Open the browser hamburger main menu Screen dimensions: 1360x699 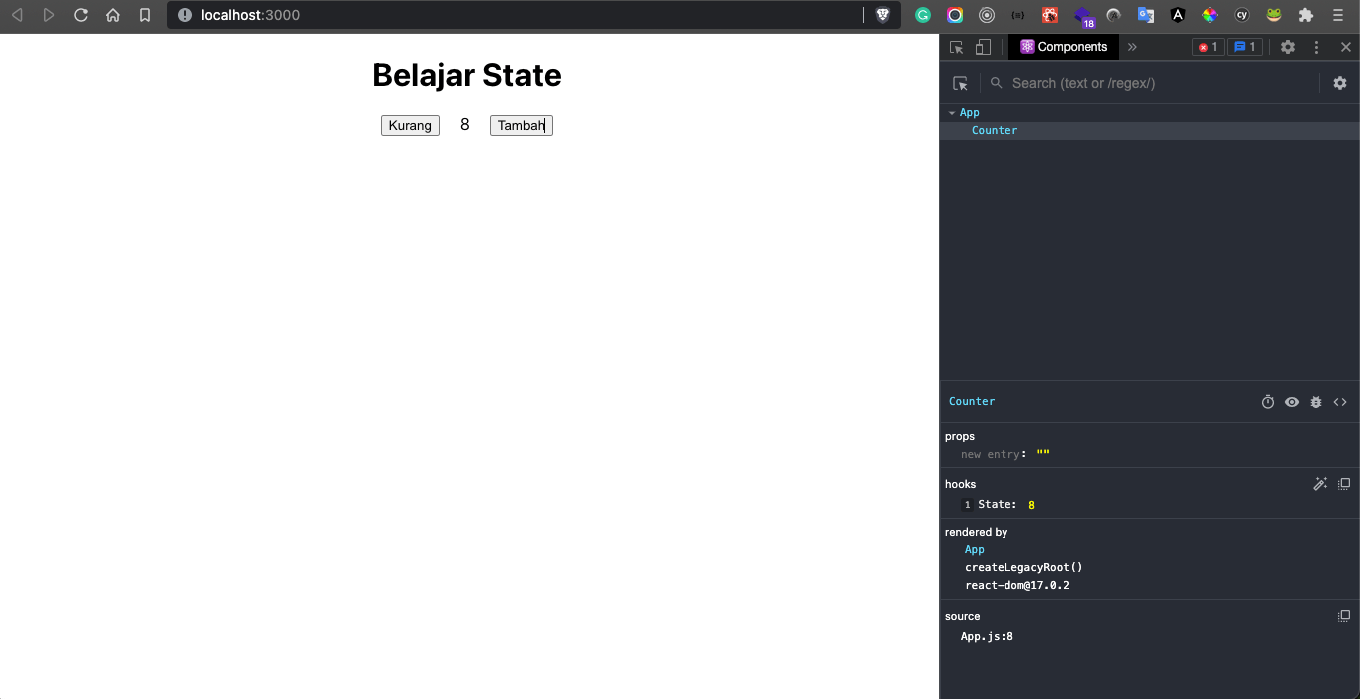click(x=1338, y=15)
